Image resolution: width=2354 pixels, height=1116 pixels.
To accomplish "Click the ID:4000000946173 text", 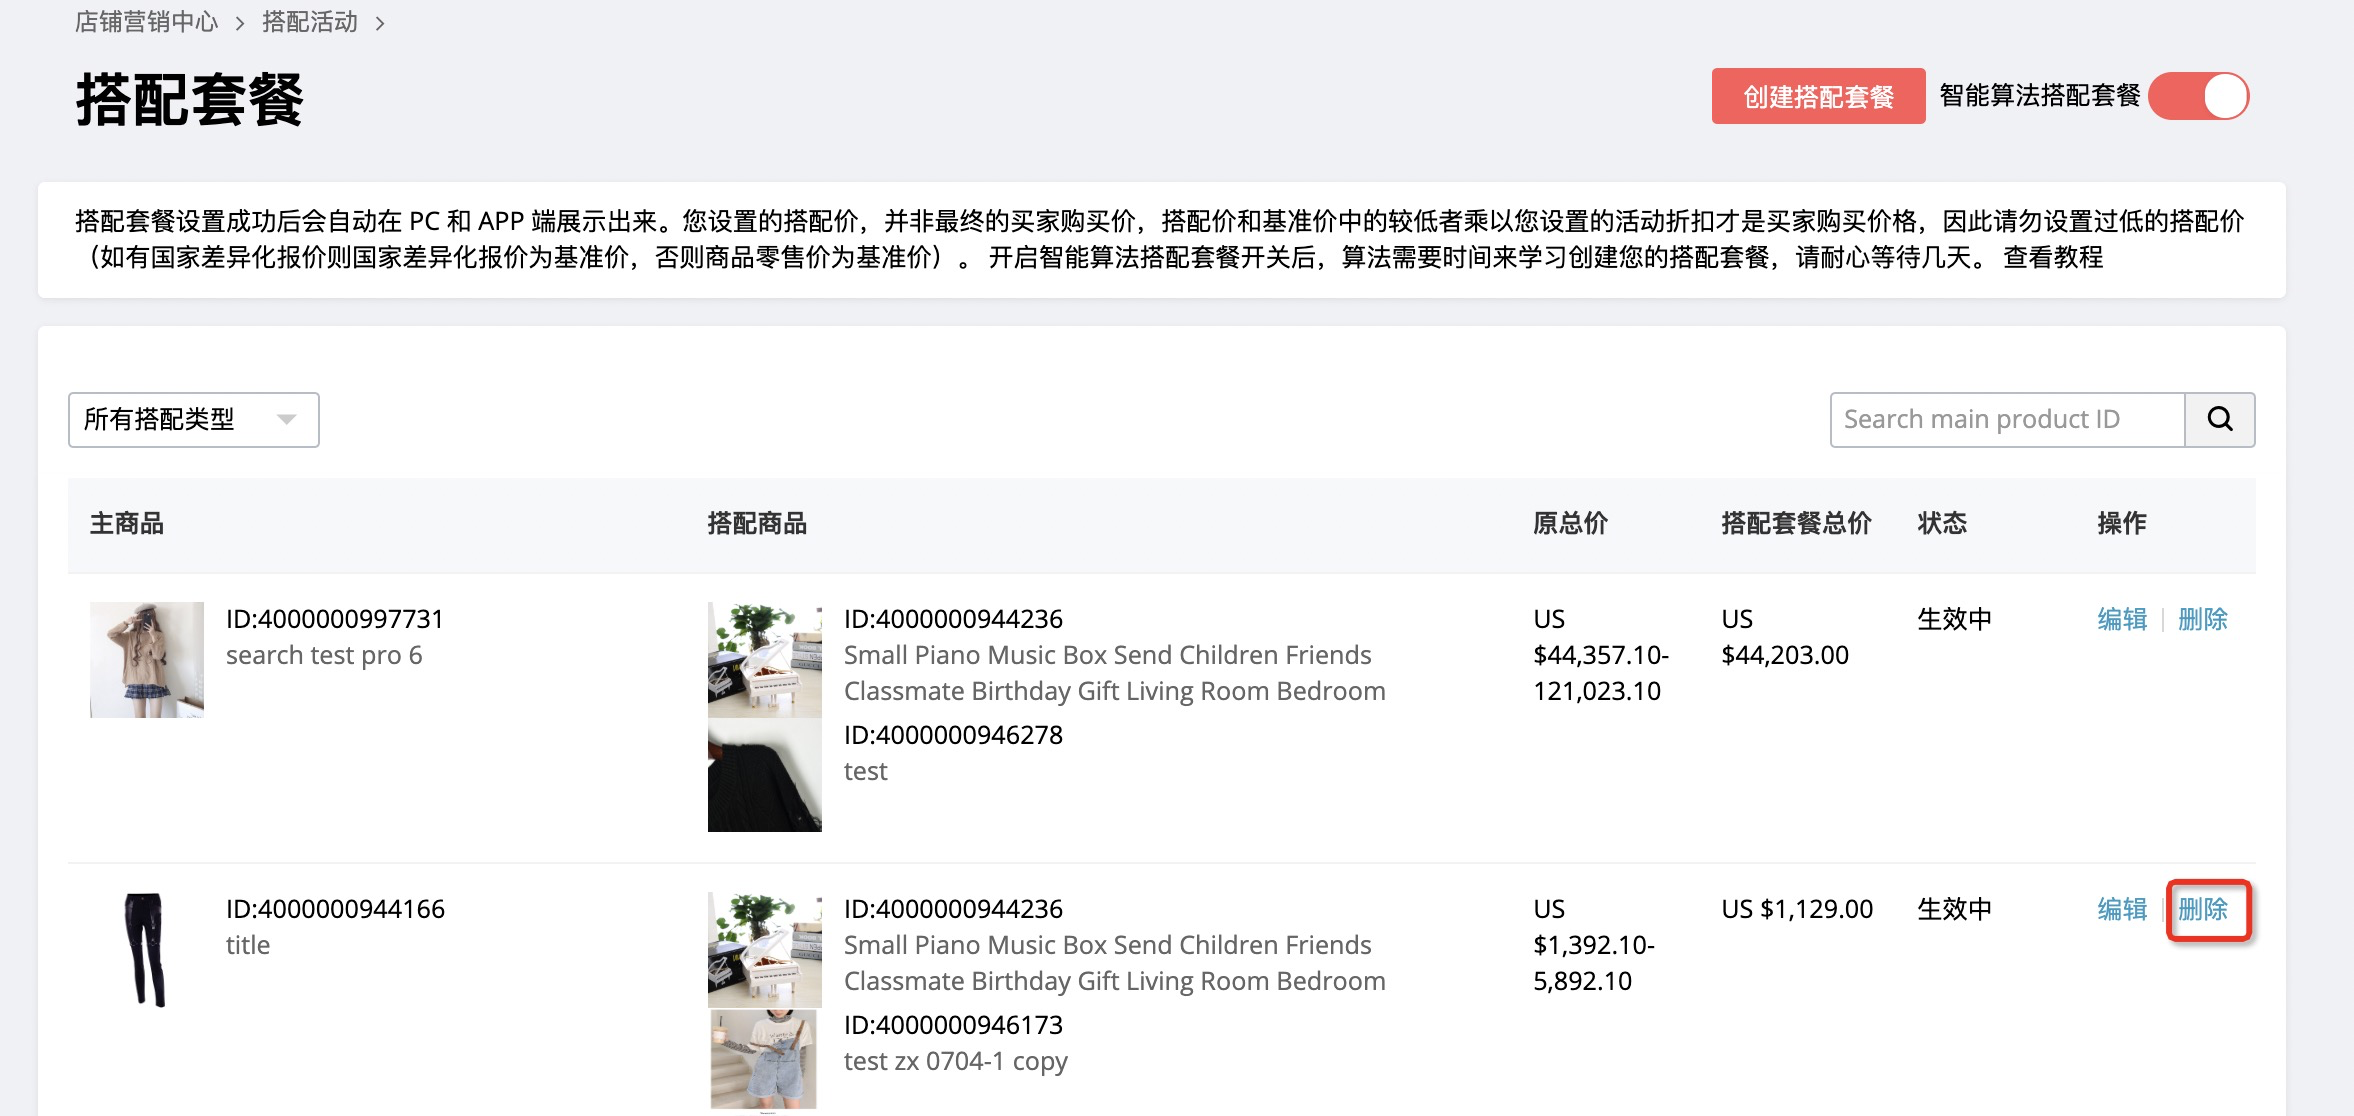I will point(953,1025).
